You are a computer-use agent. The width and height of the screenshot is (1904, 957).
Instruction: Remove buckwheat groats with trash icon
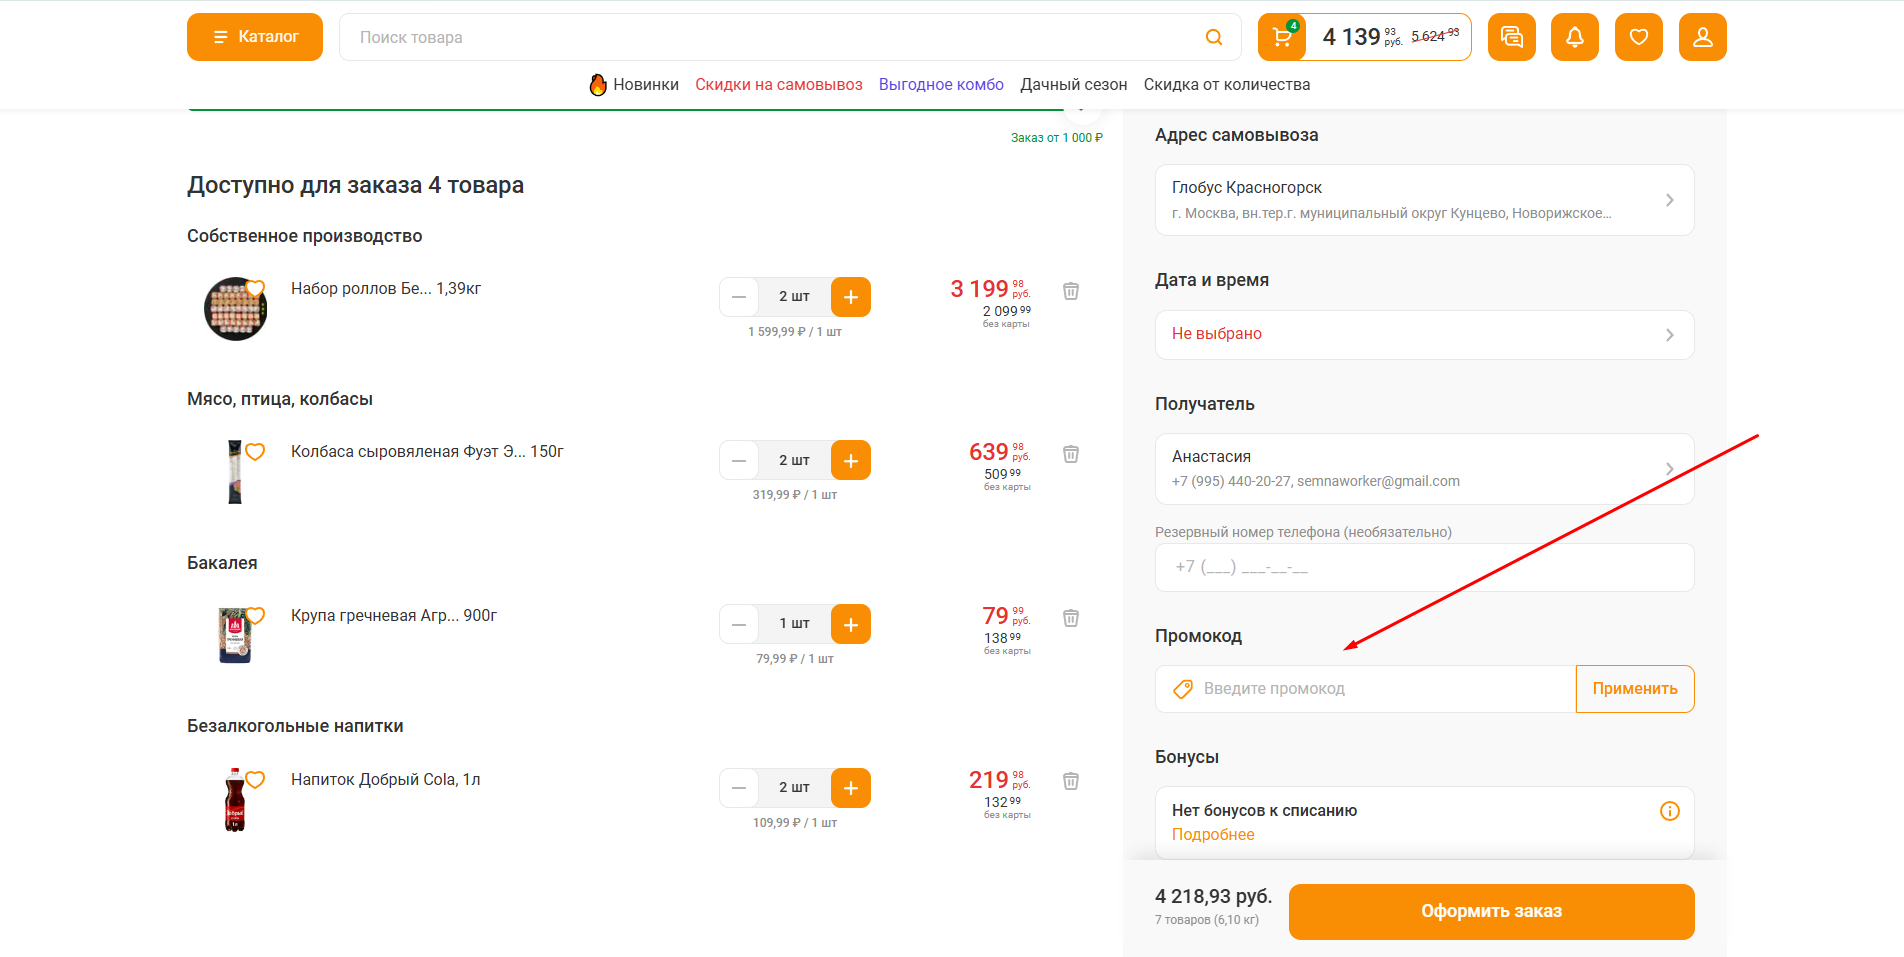tap(1070, 618)
